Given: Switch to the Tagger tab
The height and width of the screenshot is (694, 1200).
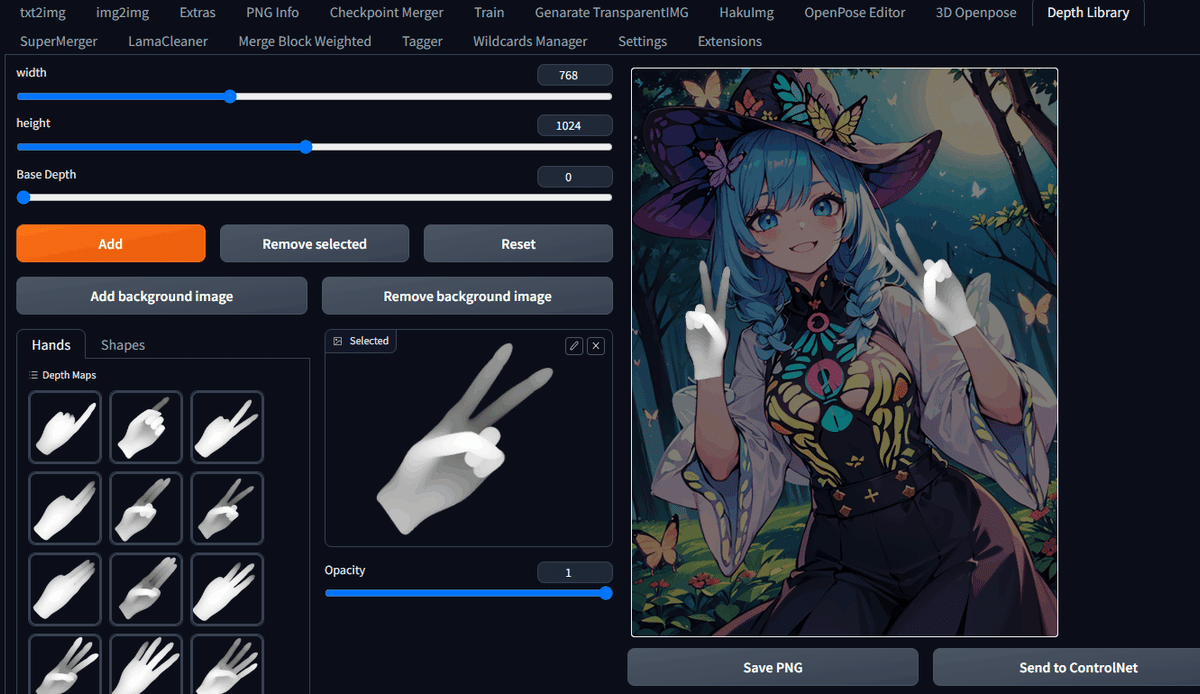Looking at the screenshot, I should [422, 41].
